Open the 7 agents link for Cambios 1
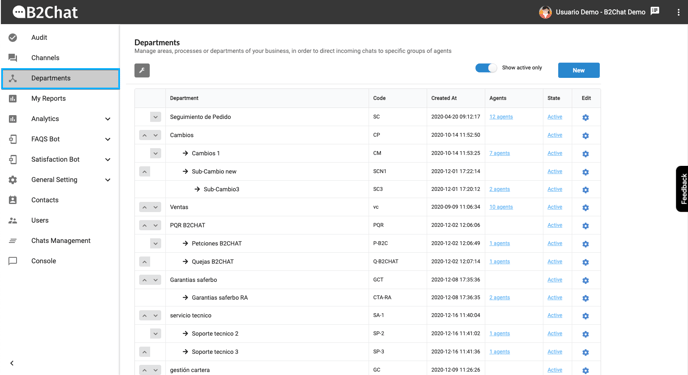This screenshot has width=688, height=375. click(500, 154)
